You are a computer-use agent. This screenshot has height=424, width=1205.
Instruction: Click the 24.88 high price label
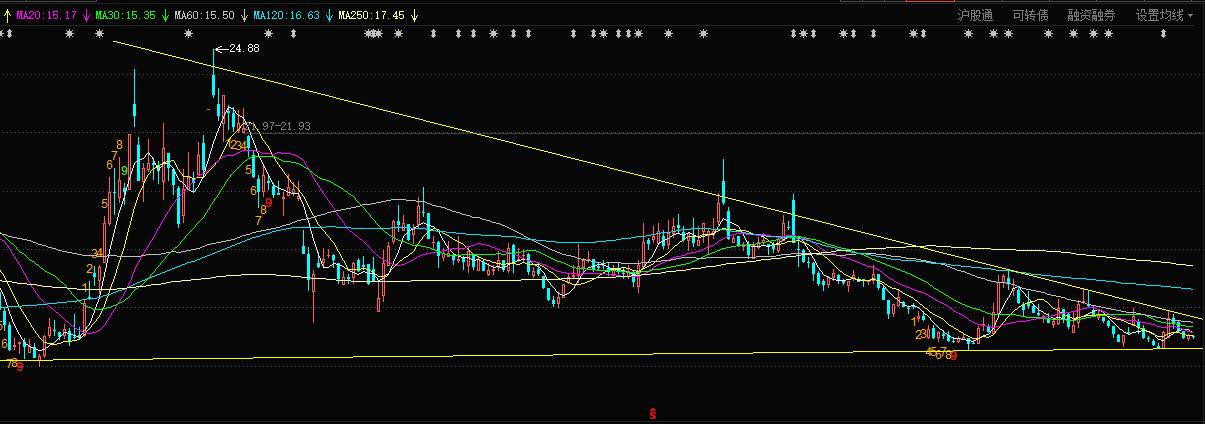pos(244,48)
